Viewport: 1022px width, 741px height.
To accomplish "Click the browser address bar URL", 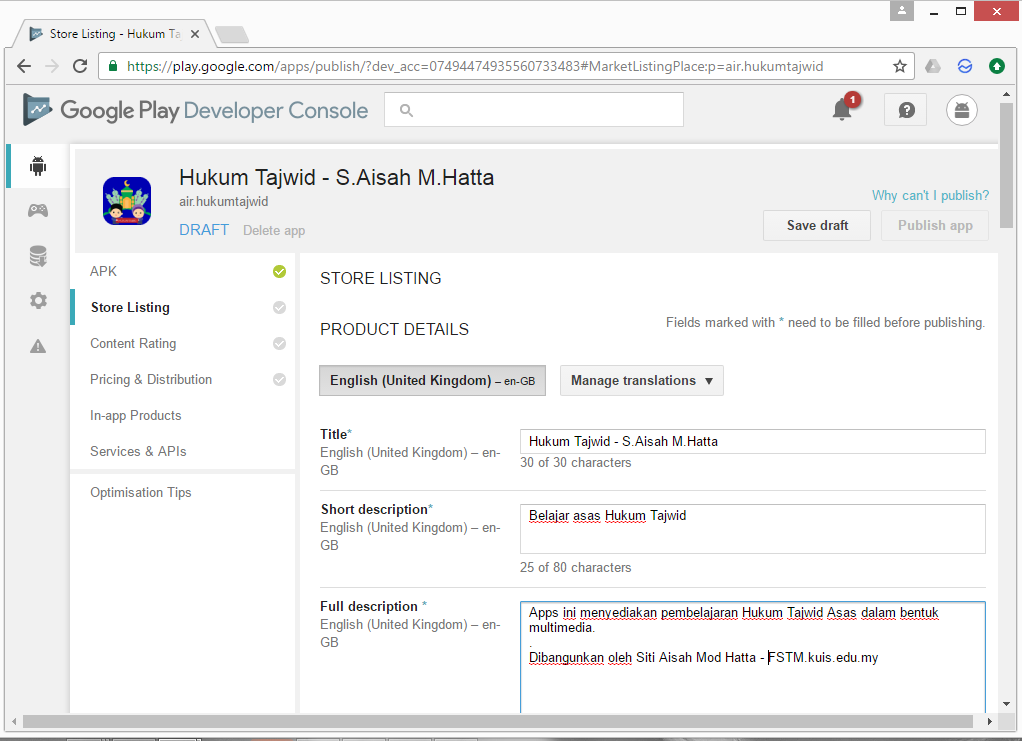I will [x=474, y=66].
